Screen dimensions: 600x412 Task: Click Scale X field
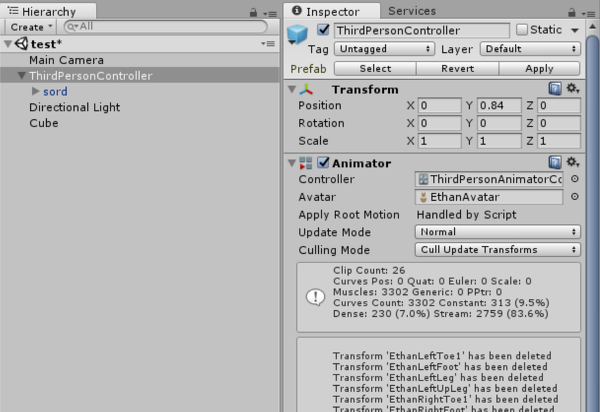click(x=440, y=141)
